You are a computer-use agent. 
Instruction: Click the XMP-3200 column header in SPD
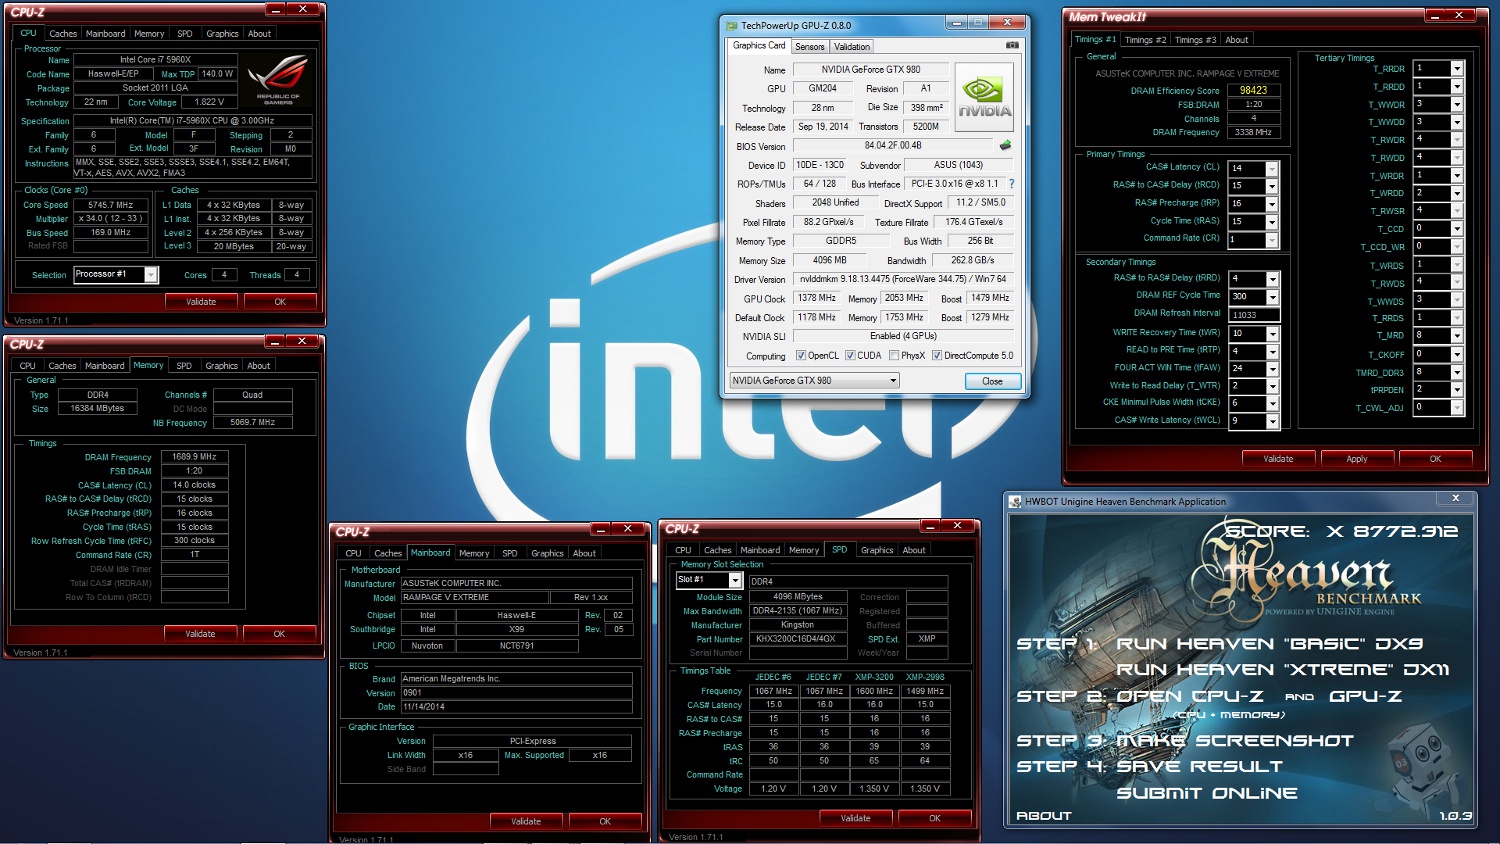click(x=874, y=677)
